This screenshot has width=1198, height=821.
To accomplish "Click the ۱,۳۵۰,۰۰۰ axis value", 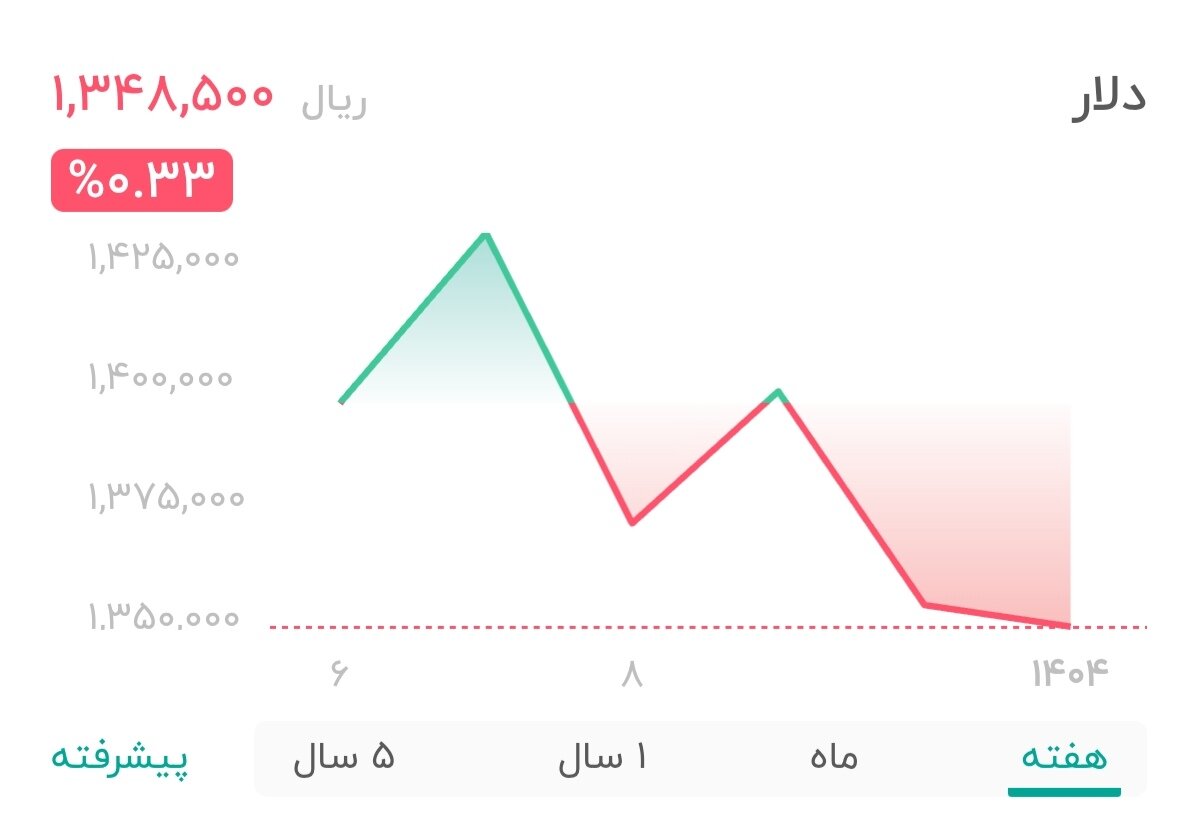I will [160, 618].
